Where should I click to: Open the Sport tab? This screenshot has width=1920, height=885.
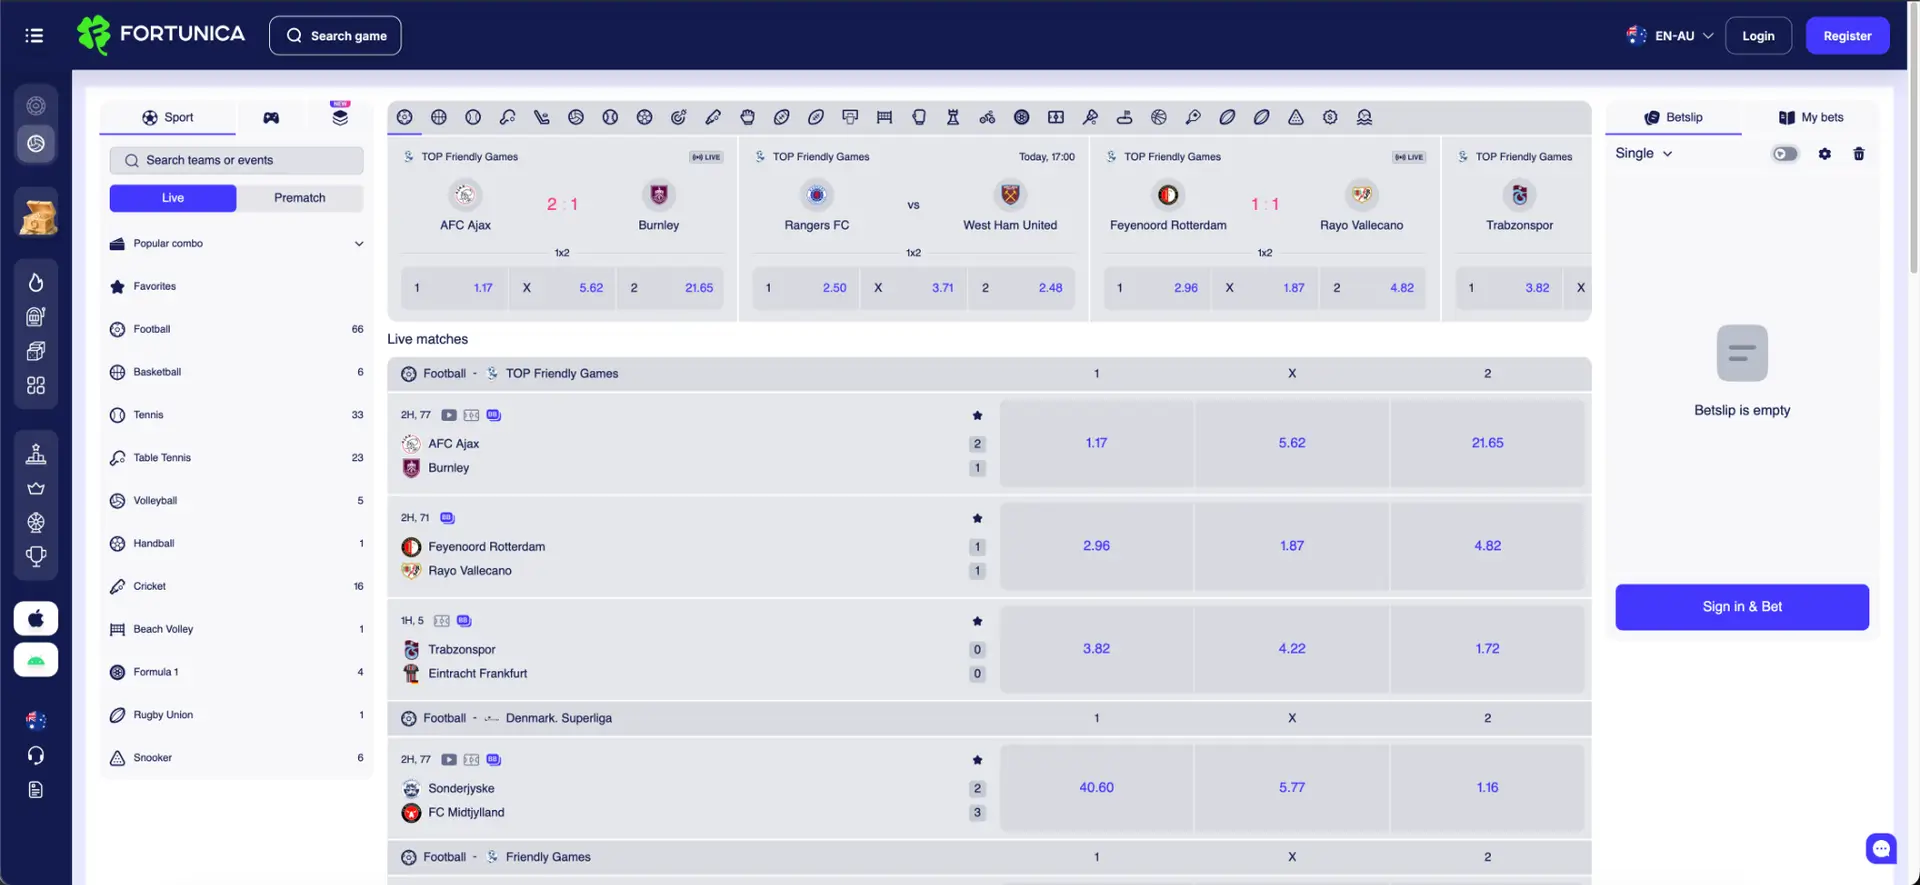(x=167, y=118)
